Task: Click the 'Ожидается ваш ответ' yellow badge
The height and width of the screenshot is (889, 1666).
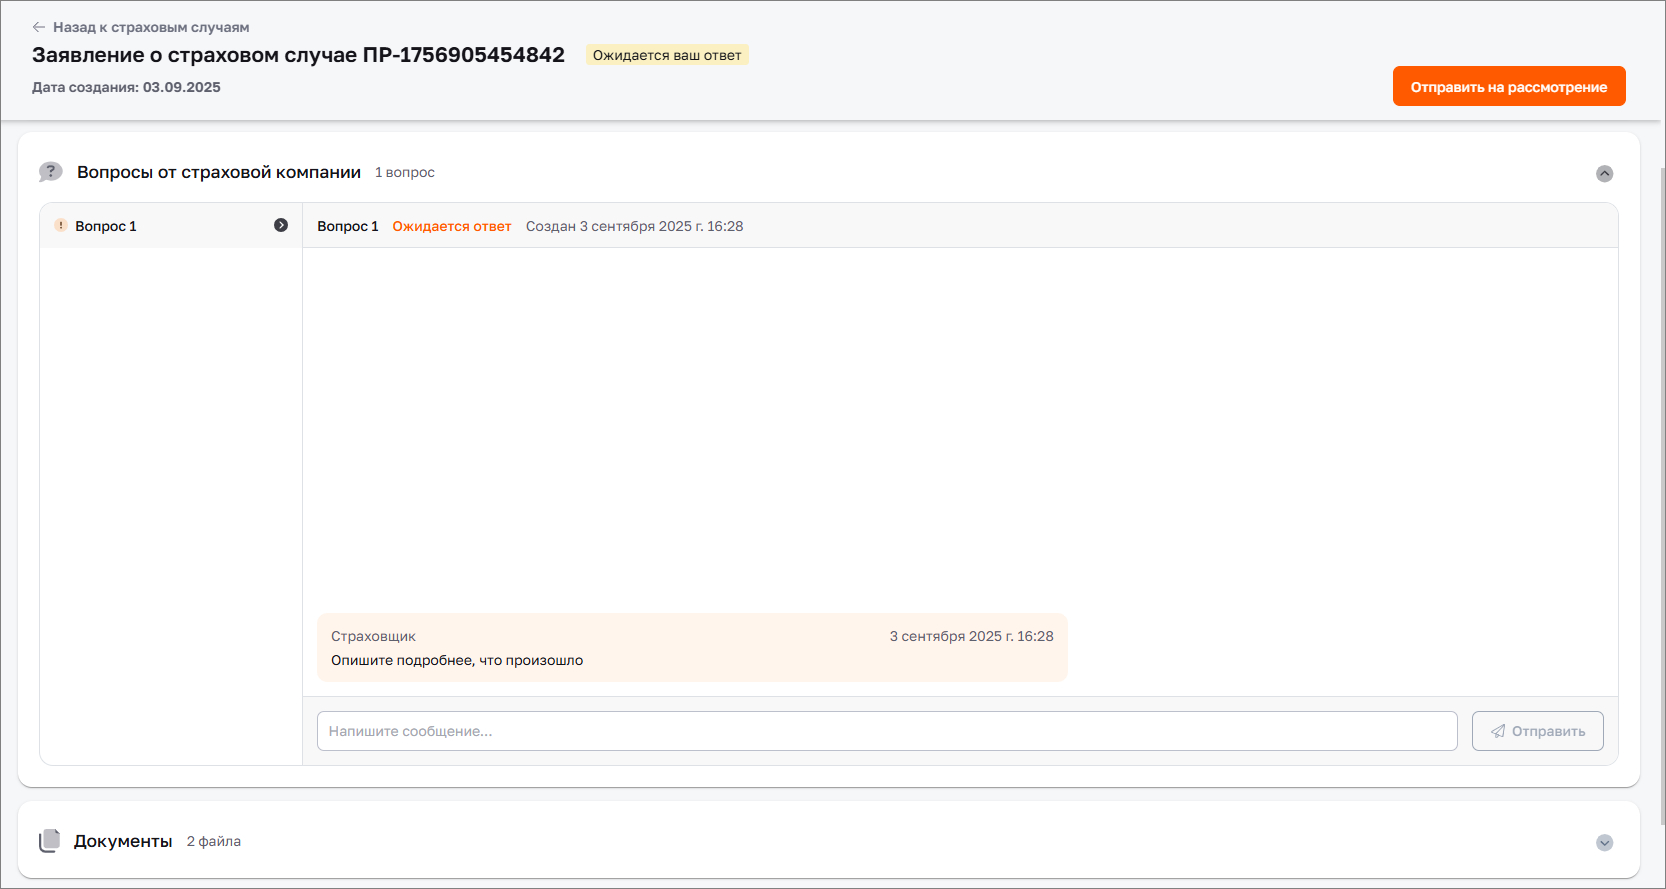Action: coord(667,55)
